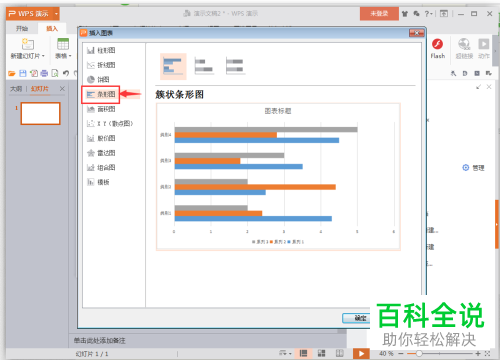Choose 柱形图 column chart in the list
Image resolution: width=500 pixels, height=360 pixels.
(101, 50)
